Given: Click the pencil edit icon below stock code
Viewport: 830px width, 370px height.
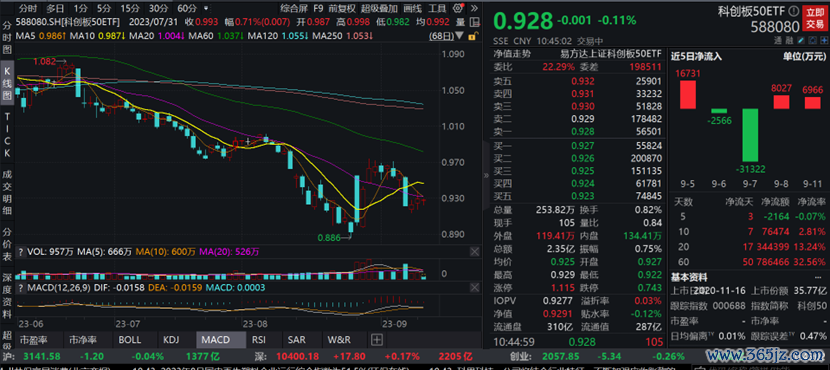Looking at the screenshot, I should 801,40.
